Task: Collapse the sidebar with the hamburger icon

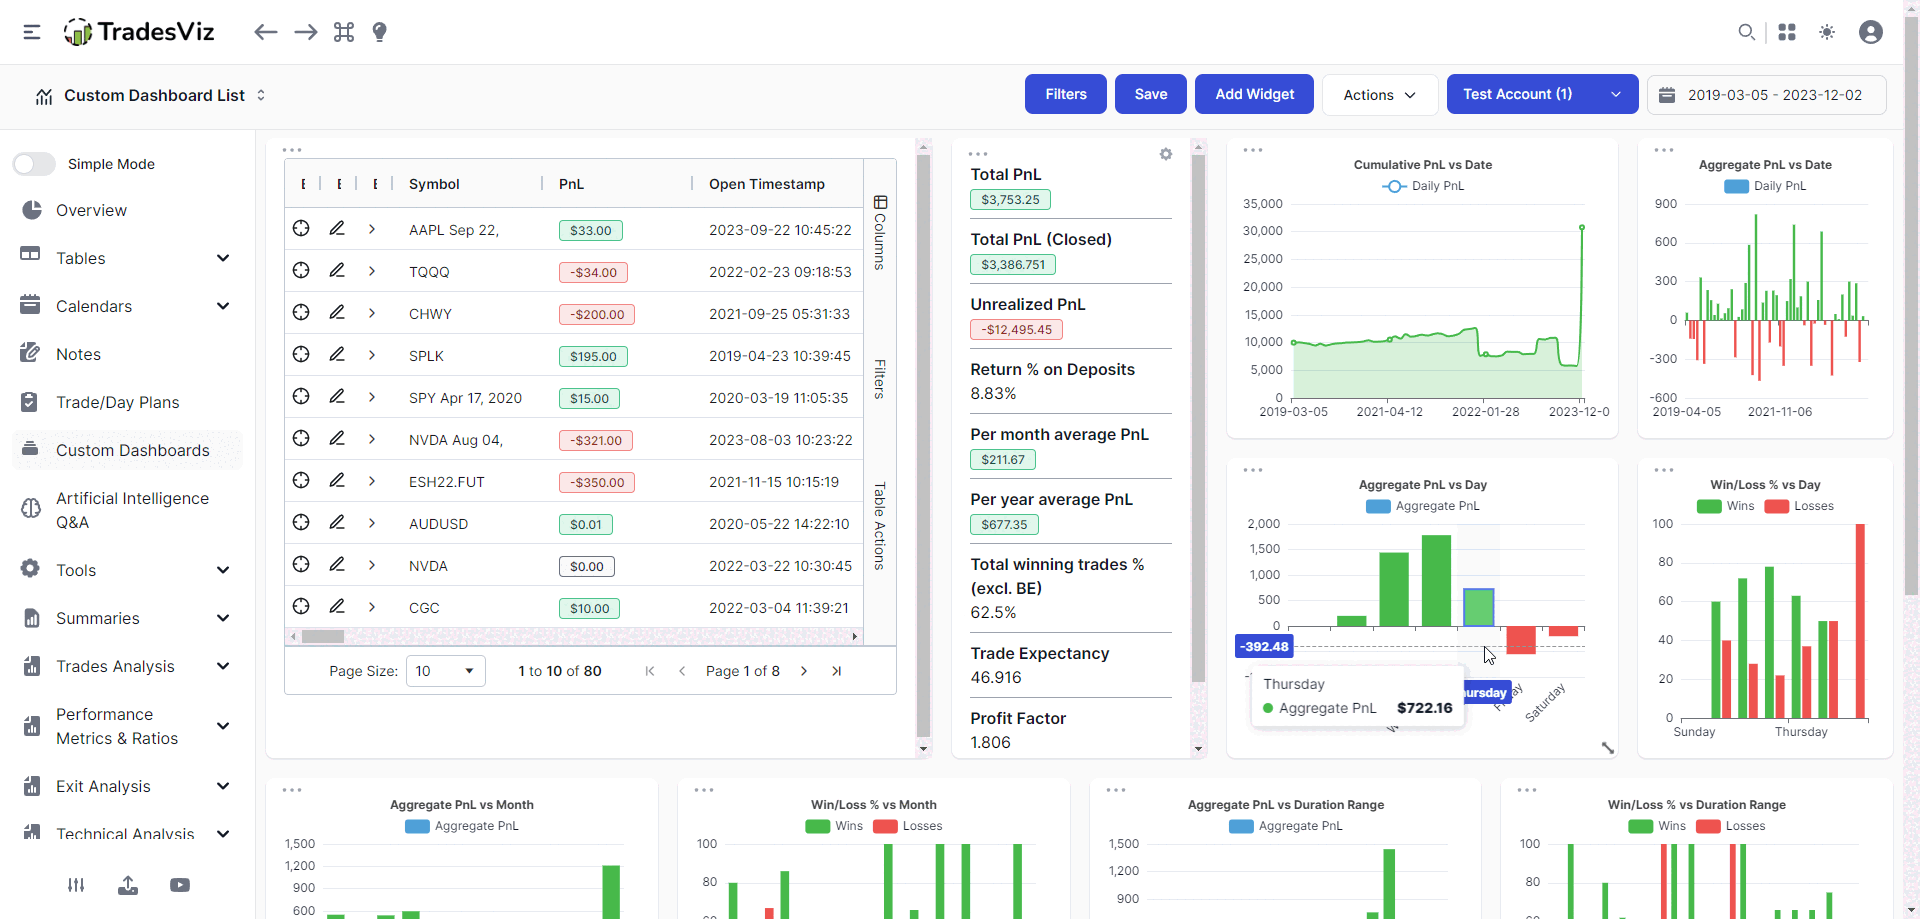Action: pos(31,32)
